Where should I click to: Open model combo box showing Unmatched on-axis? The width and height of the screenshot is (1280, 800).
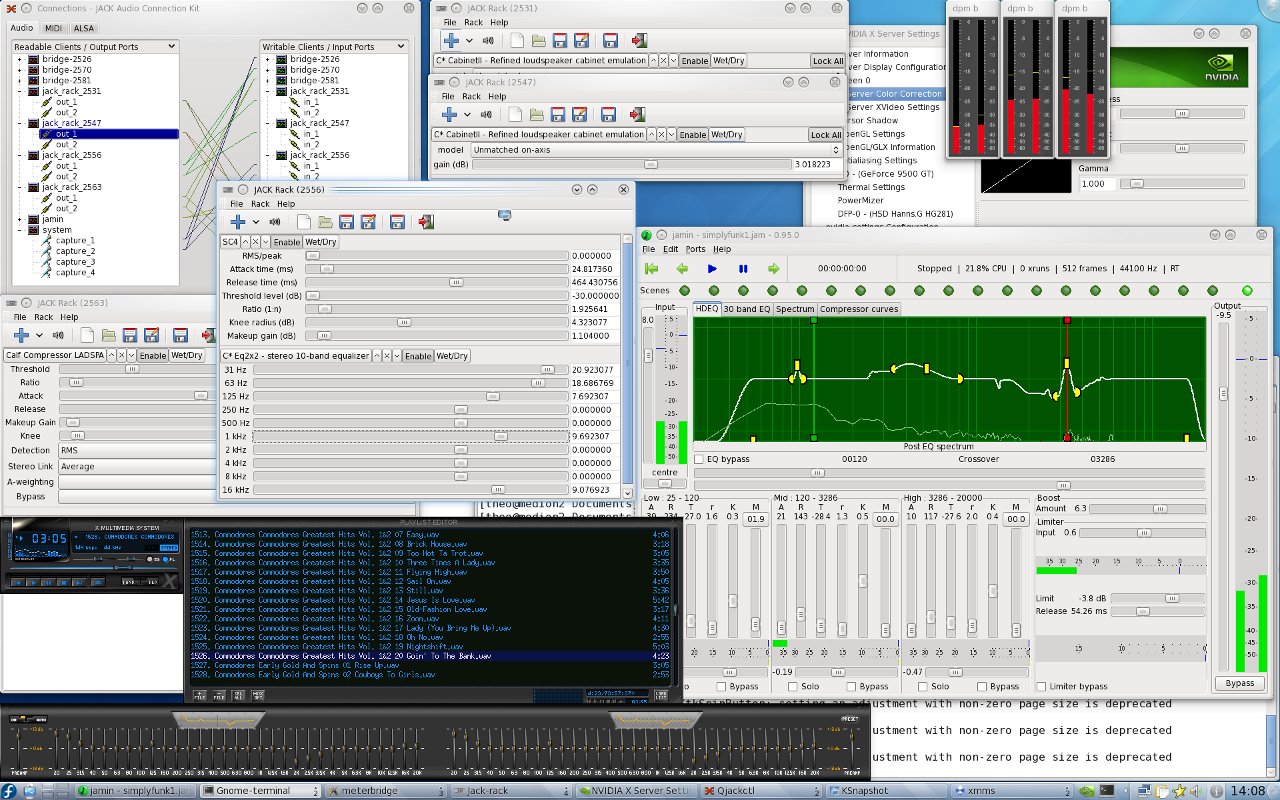pos(656,150)
